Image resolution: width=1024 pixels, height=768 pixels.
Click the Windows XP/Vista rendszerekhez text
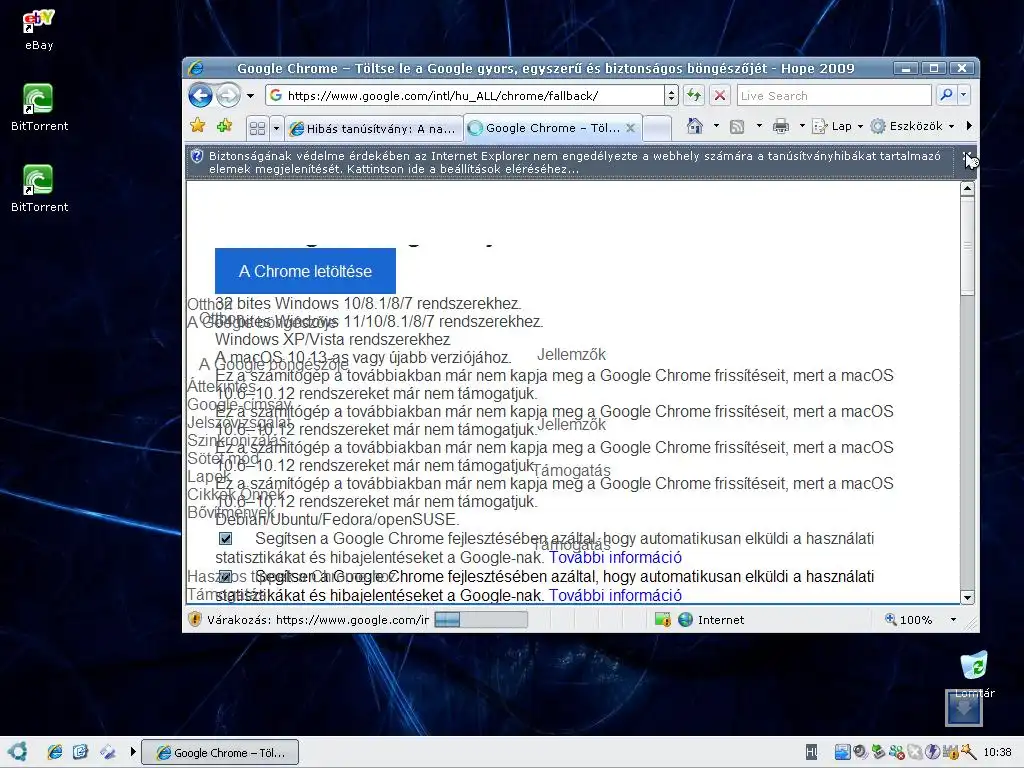(332, 340)
